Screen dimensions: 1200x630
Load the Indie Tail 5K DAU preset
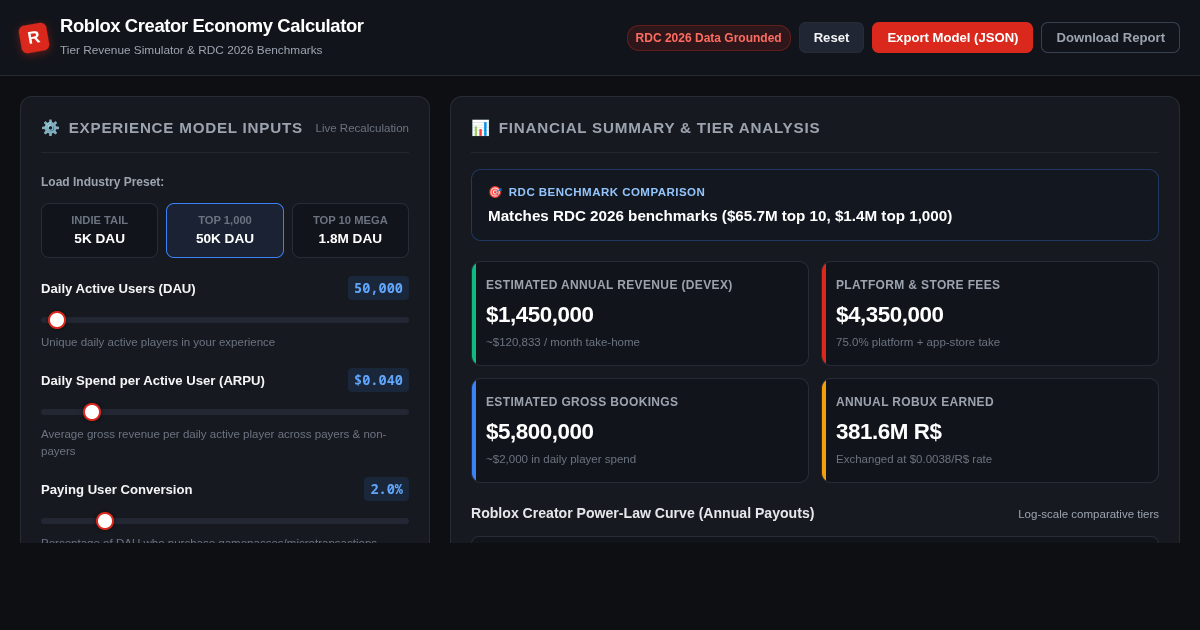[99, 230]
